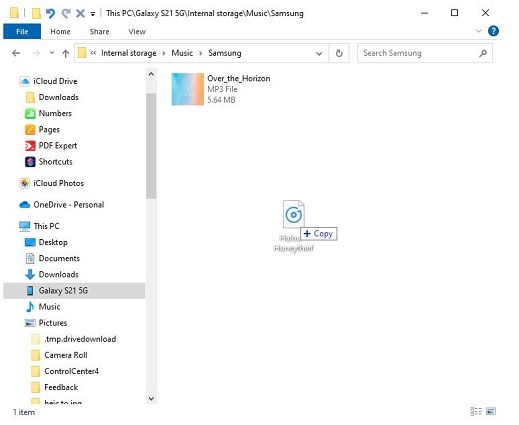Select the Camera Roll folder
The width and height of the screenshot is (519, 425).
coord(66,355)
